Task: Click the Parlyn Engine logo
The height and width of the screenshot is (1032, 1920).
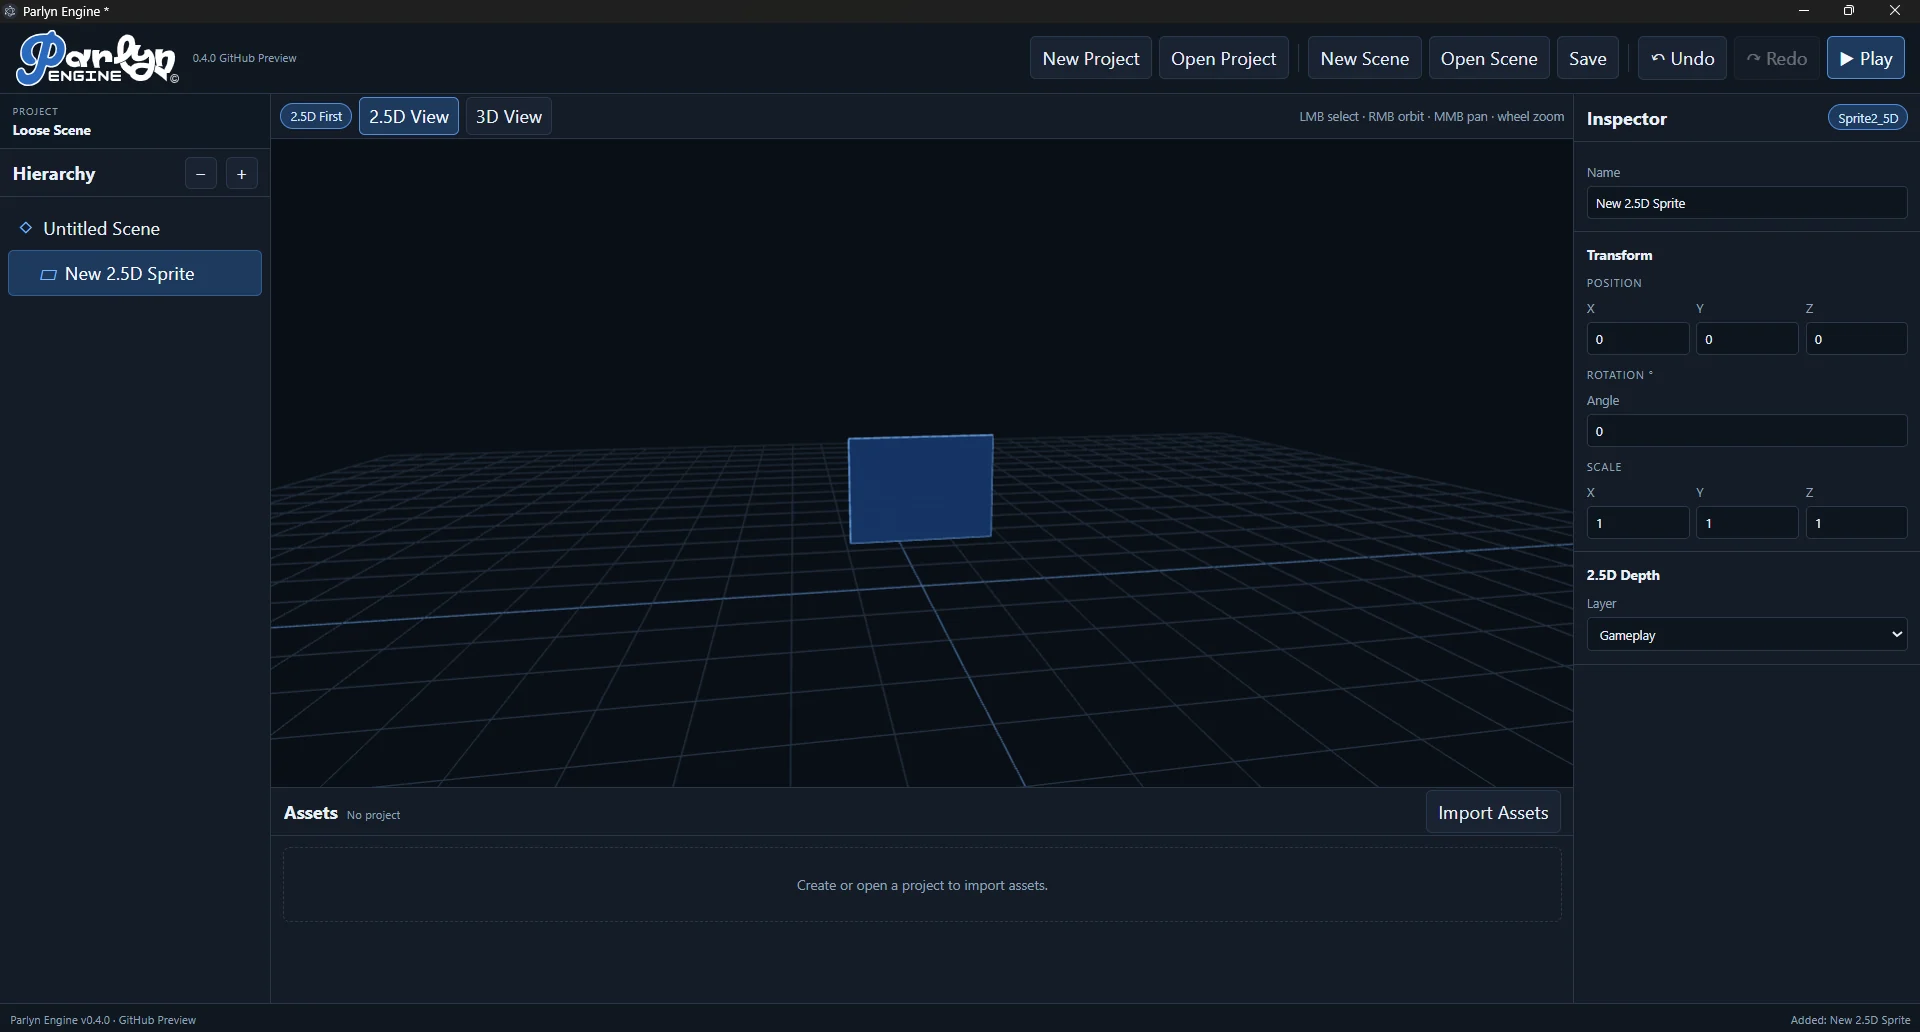Action: (x=97, y=58)
